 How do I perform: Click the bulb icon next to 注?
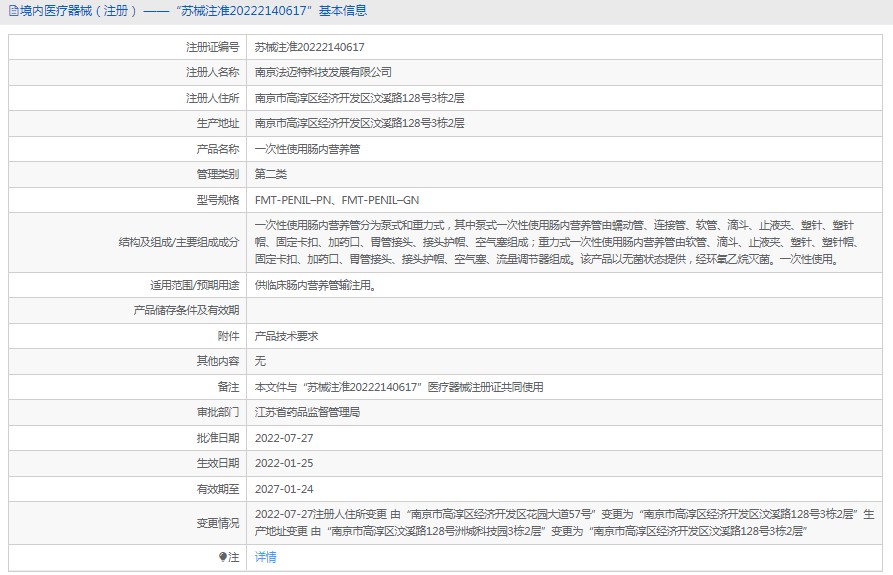point(223,557)
